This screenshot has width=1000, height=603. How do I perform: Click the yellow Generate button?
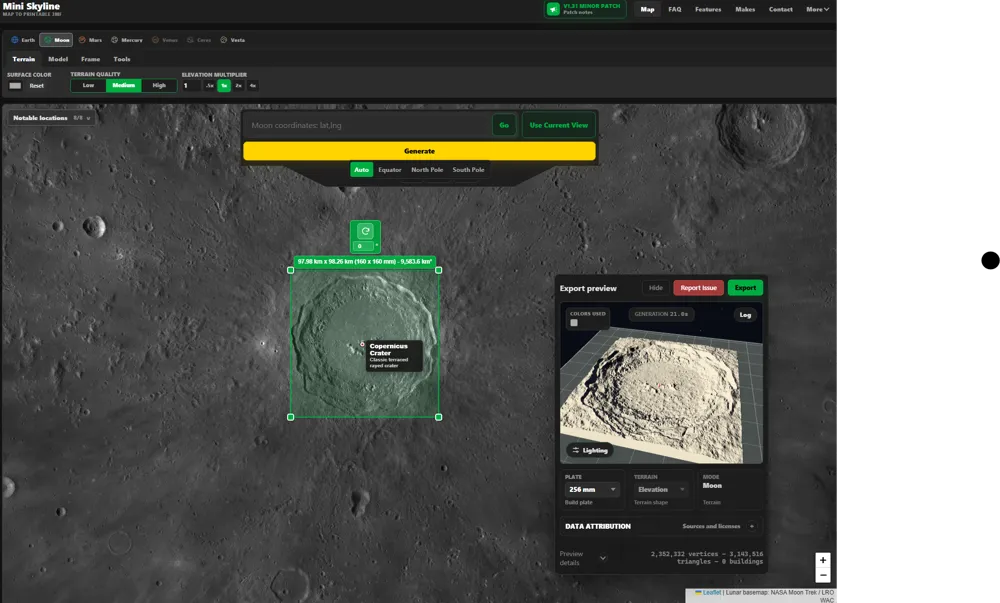click(x=419, y=151)
